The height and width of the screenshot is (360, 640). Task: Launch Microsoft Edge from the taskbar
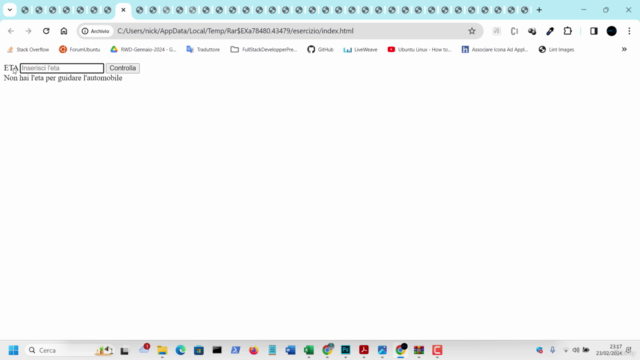point(180,350)
